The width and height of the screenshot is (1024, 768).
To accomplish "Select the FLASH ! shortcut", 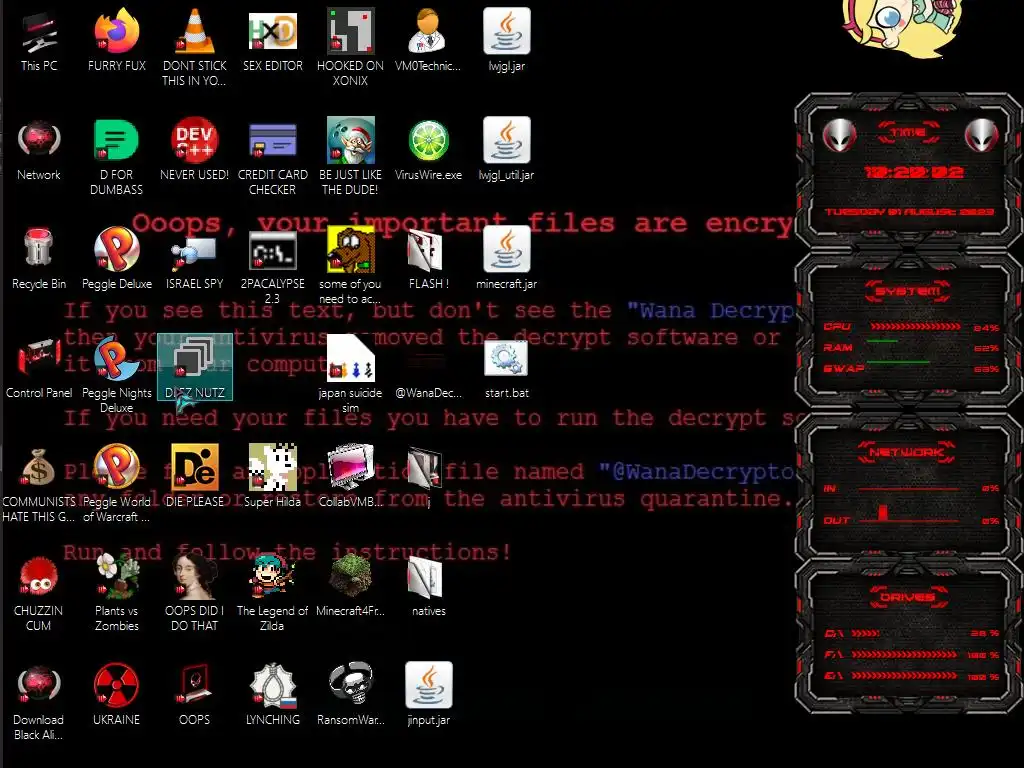I will (428, 259).
